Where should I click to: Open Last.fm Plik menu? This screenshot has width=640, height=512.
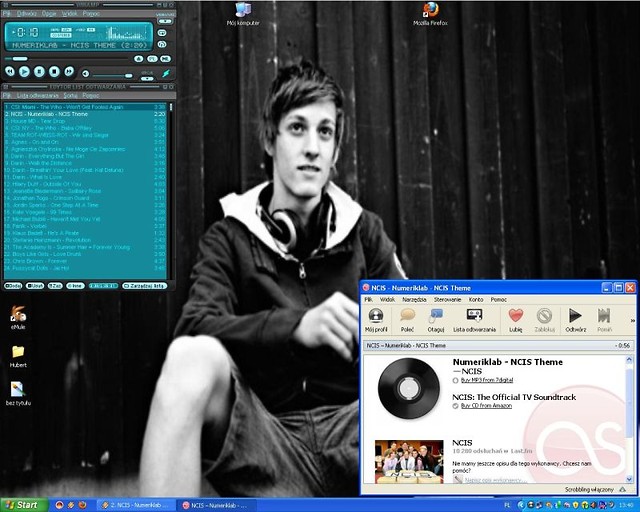pos(368,300)
